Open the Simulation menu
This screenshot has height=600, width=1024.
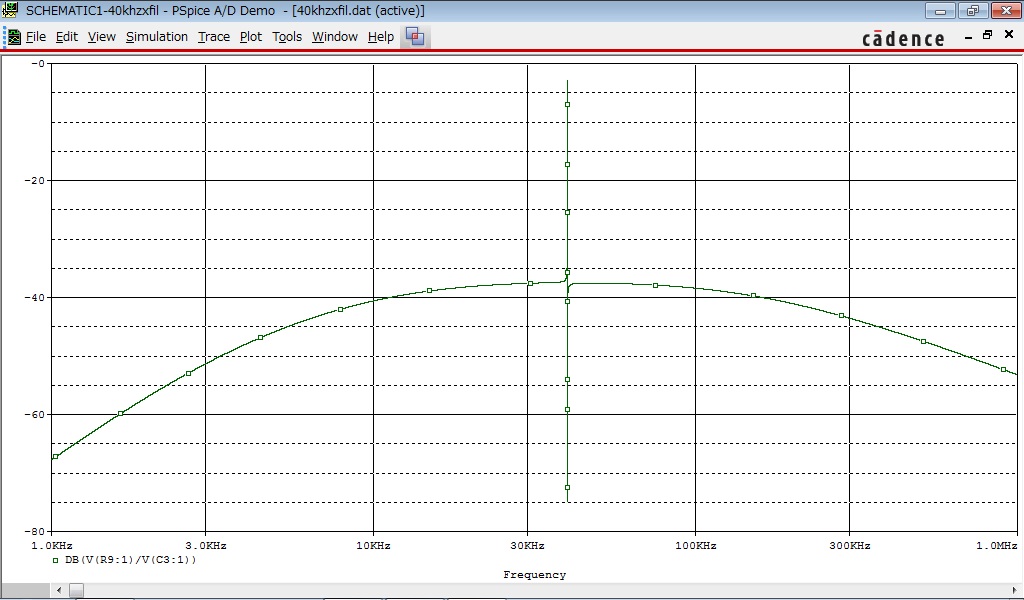[156, 37]
